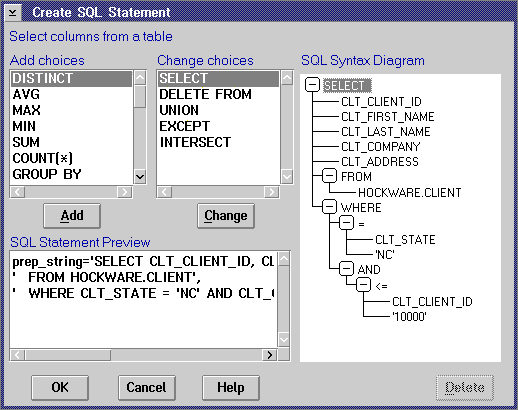Viewport: 518px width, 410px height.
Task: Click horizontal scrollbar thumb in SQL preview
Action: click(x=68, y=355)
